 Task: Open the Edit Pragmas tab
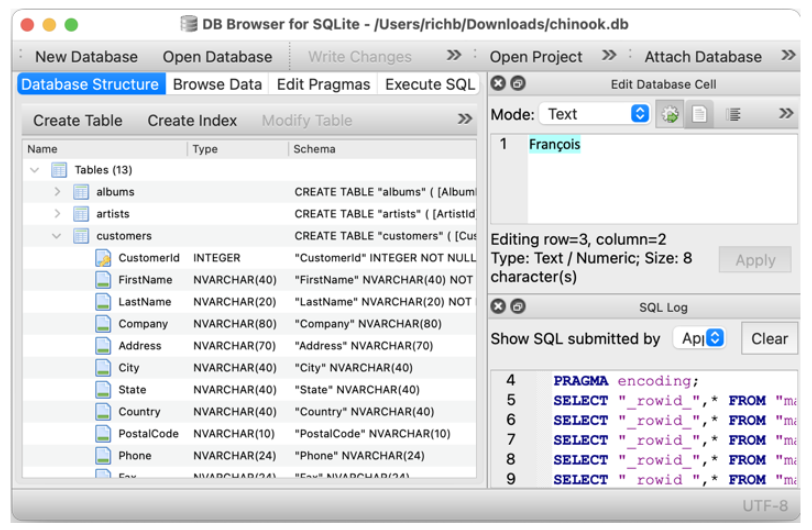[323, 84]
